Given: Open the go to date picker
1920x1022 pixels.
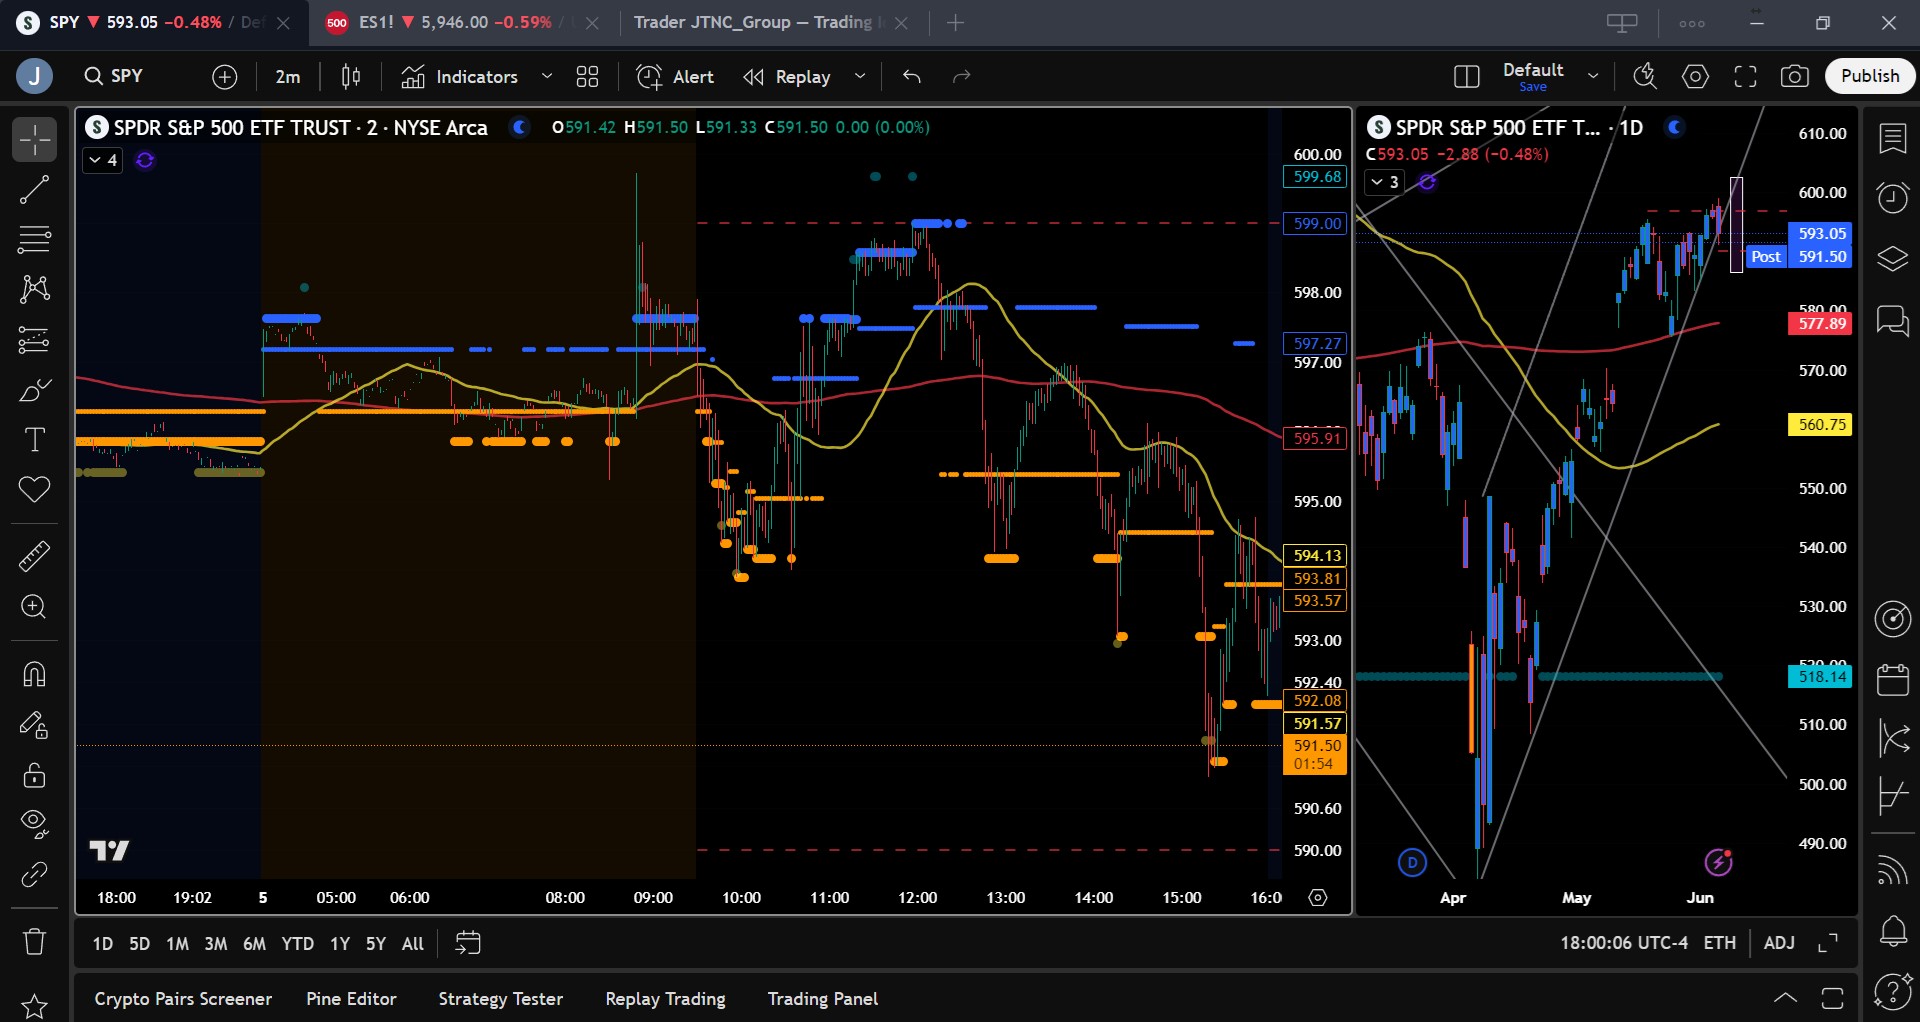Looking at the screenshot, I should (x=468, y=943).
